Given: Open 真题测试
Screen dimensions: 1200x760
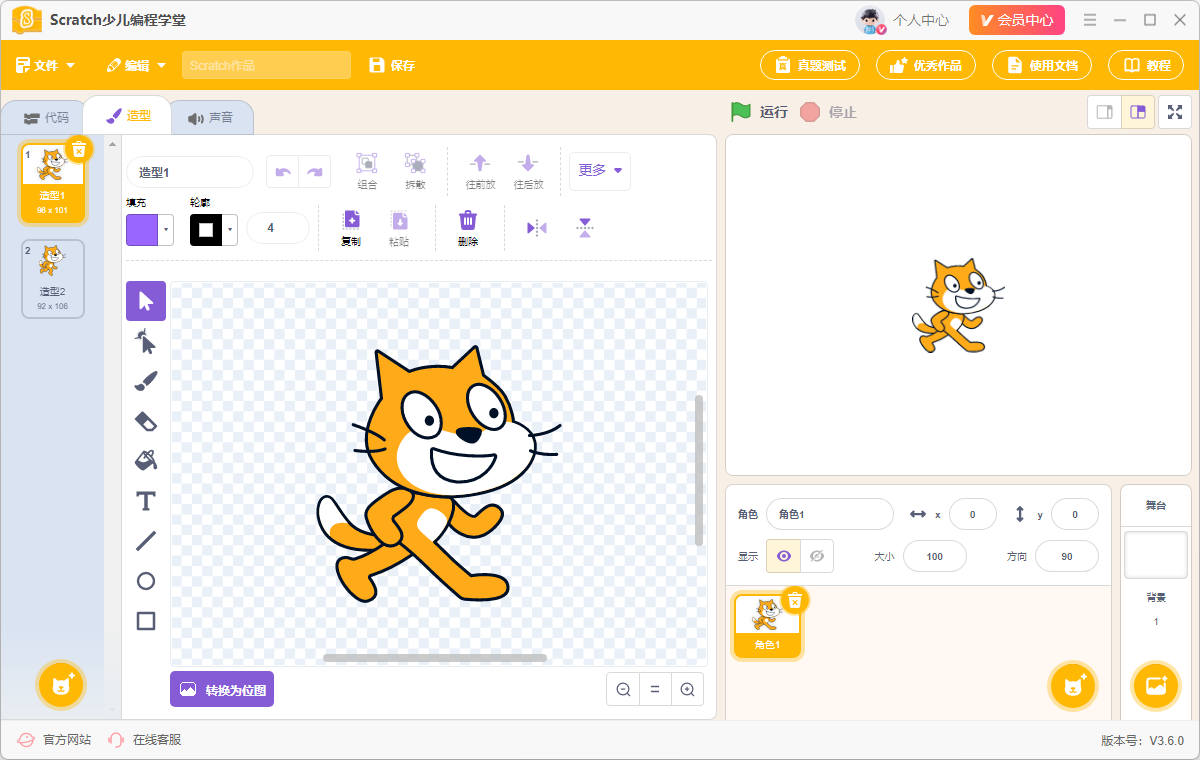Looking at the screenshot, I should pyautogui.click(x=810, y=65).
